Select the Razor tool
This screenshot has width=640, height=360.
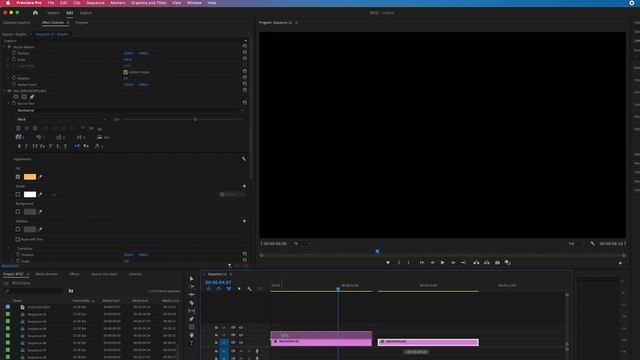(191, 303)
